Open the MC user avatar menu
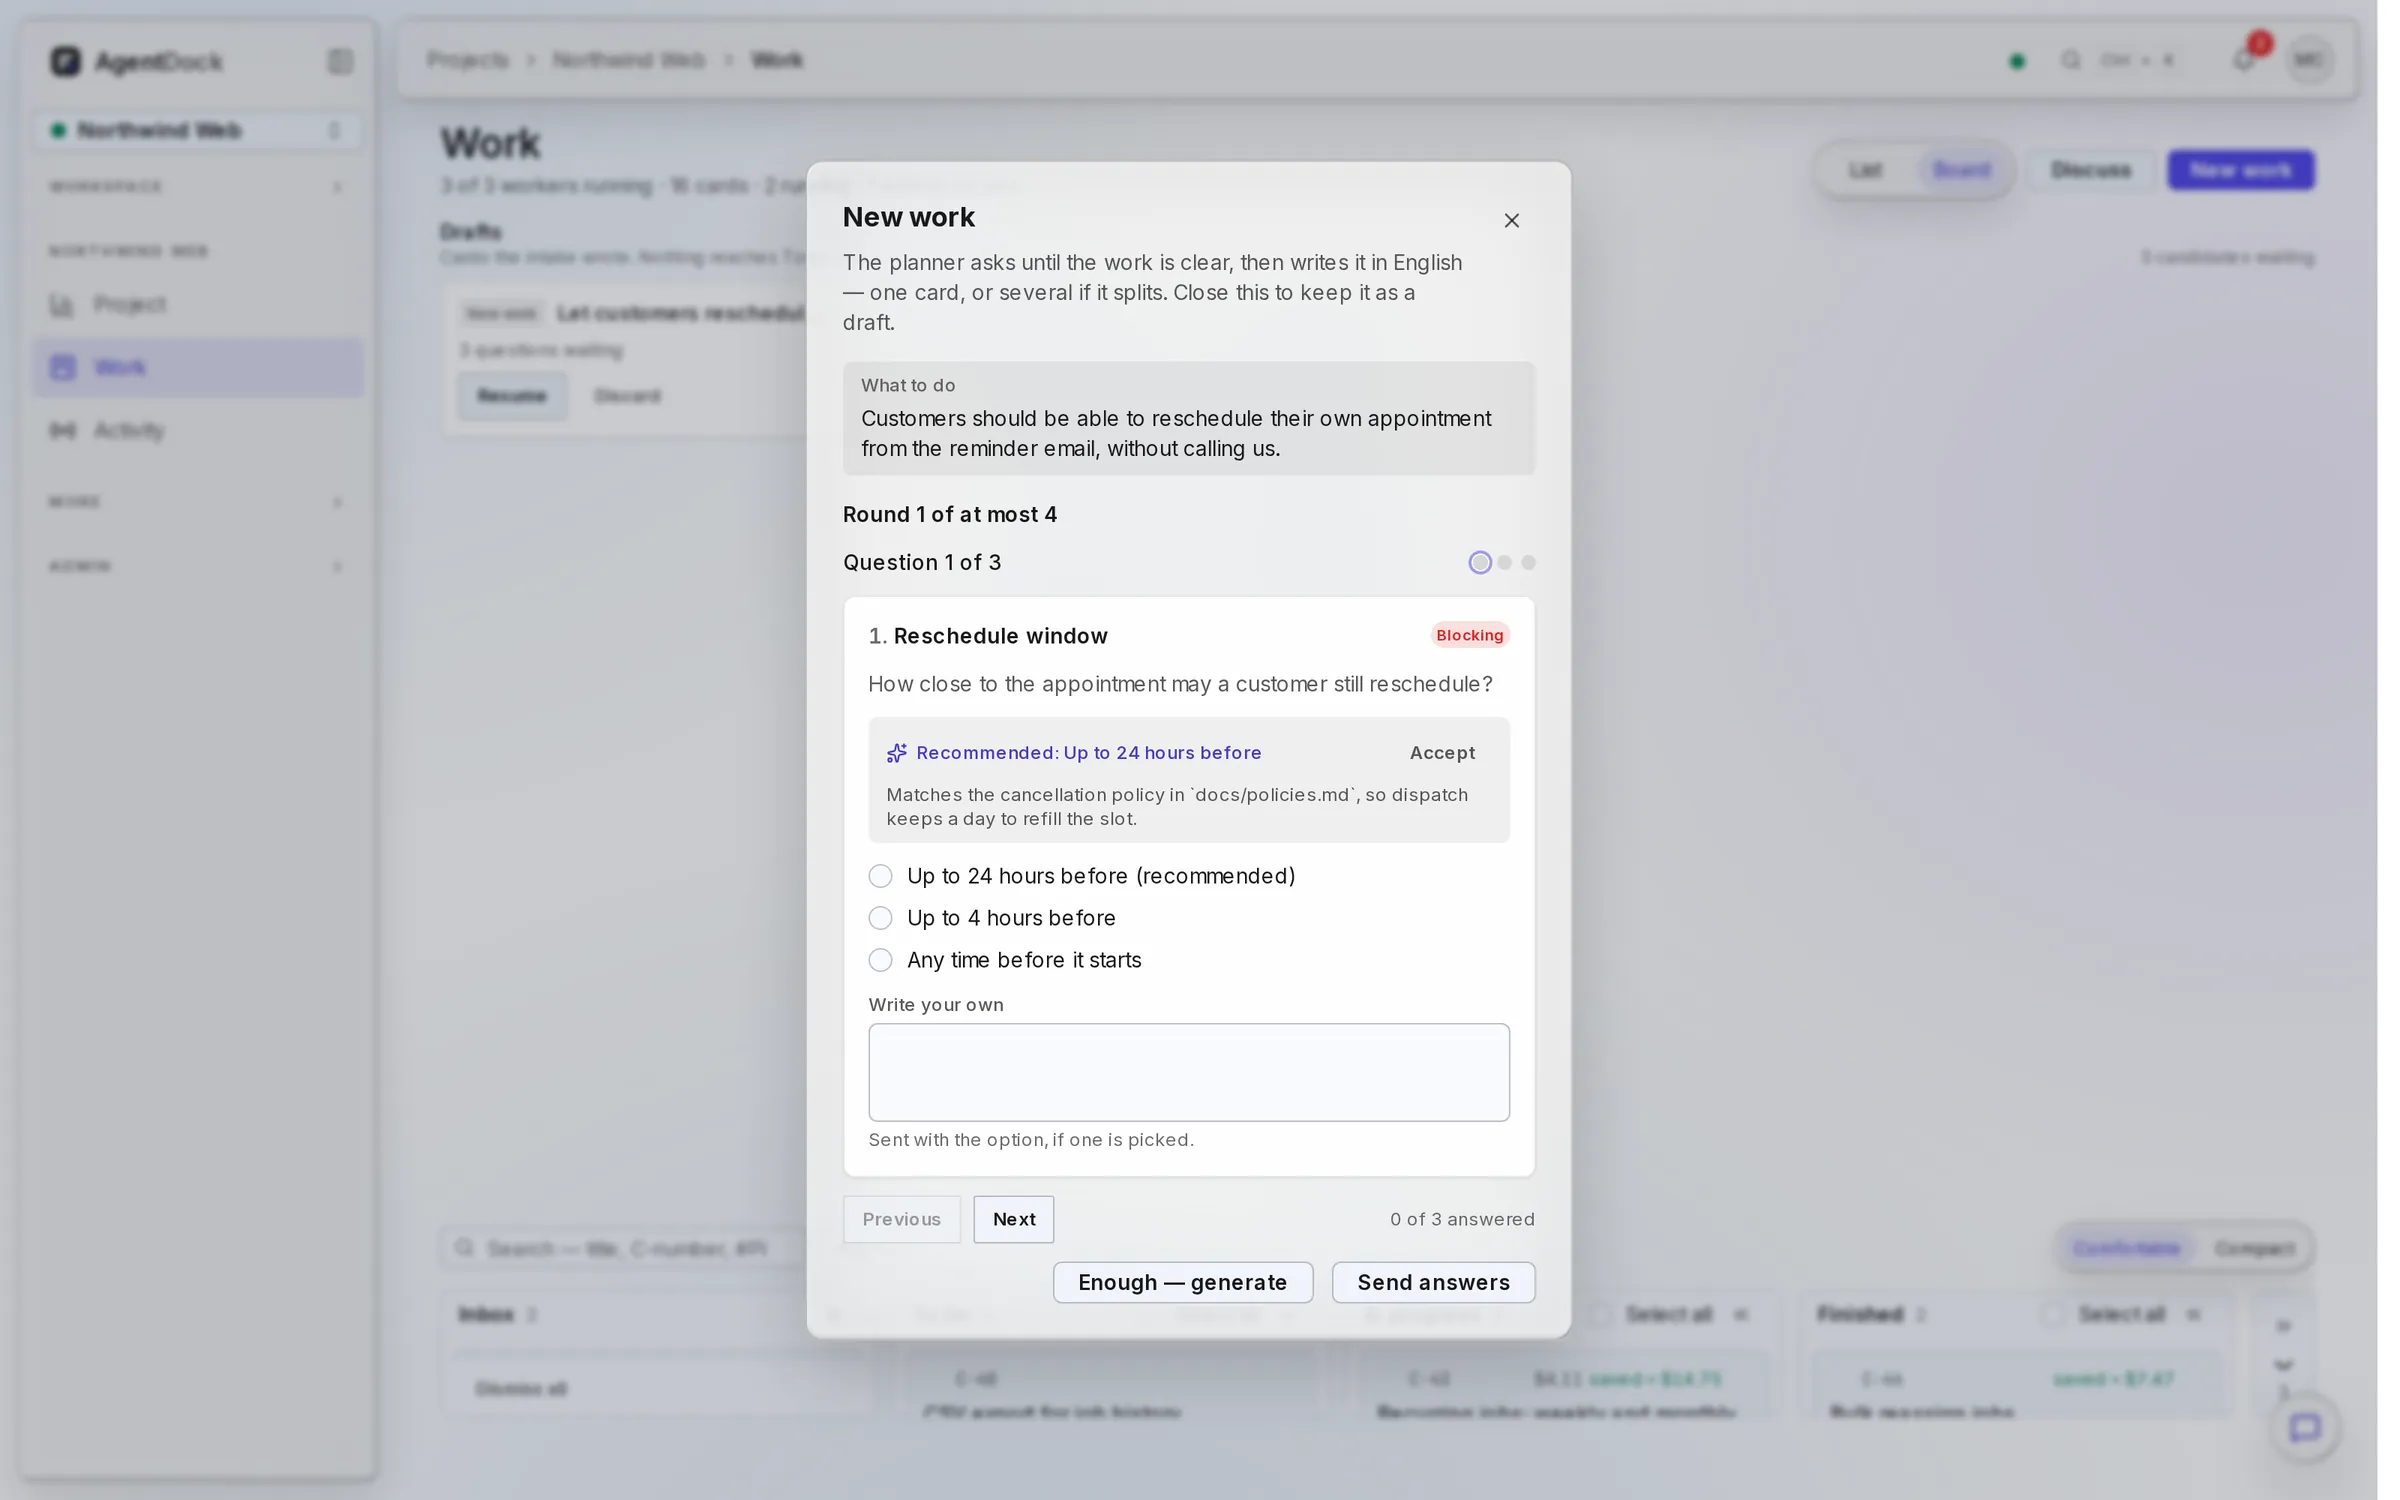 click(2309, 60)
